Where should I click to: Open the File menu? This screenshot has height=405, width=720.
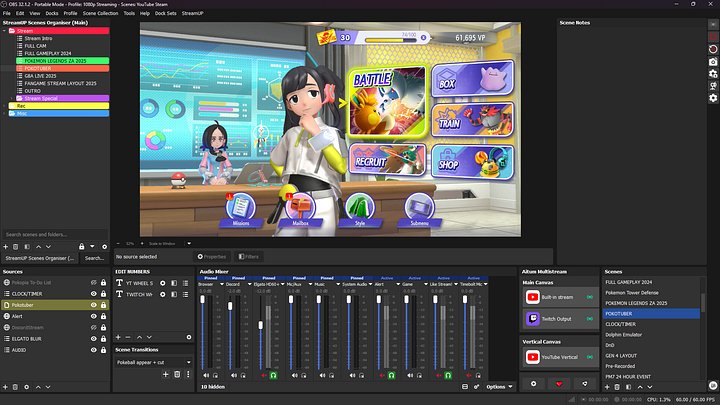click(x=6, y=13)
